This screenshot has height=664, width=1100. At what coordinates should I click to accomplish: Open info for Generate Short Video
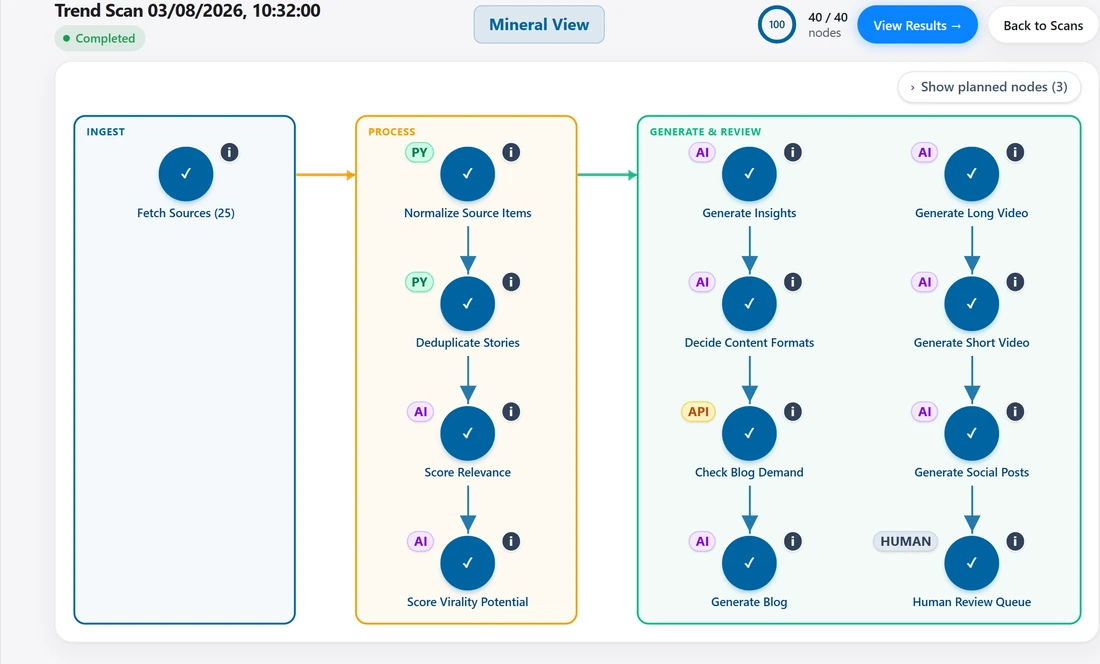click(1015, 282)
